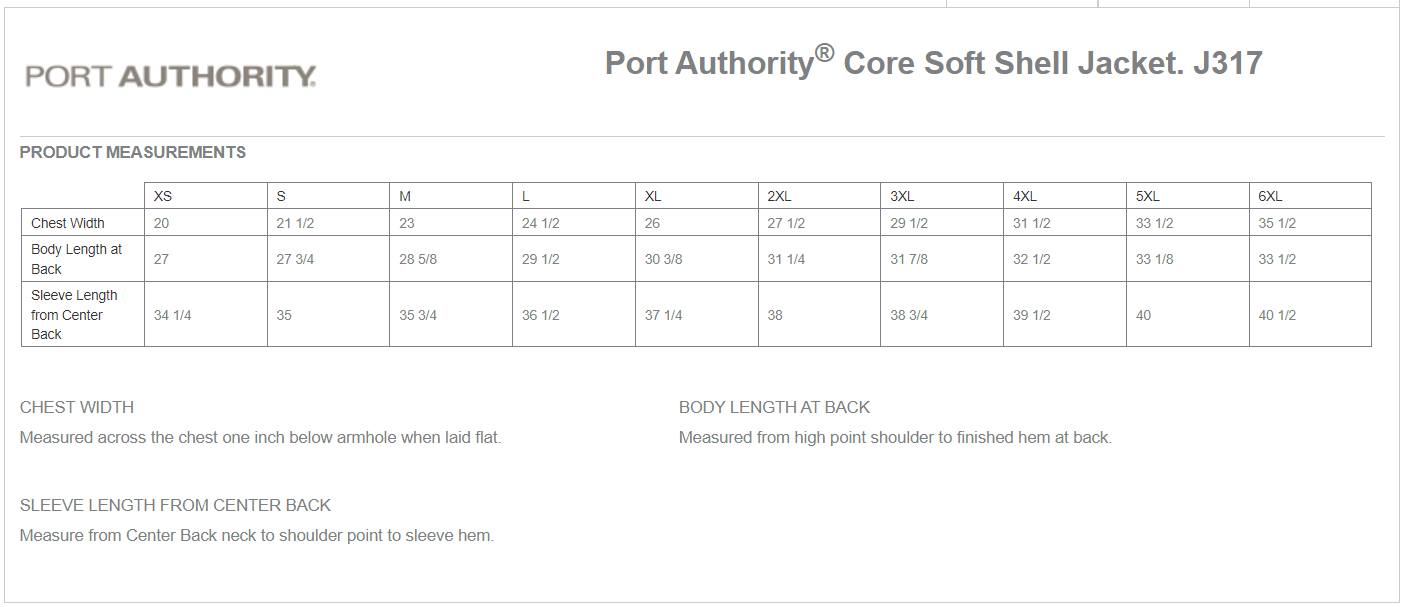The width and height of the screenshot is (1402, 607).
Task: Click the Chest Width row label
Action: click(x=68, y=223)
